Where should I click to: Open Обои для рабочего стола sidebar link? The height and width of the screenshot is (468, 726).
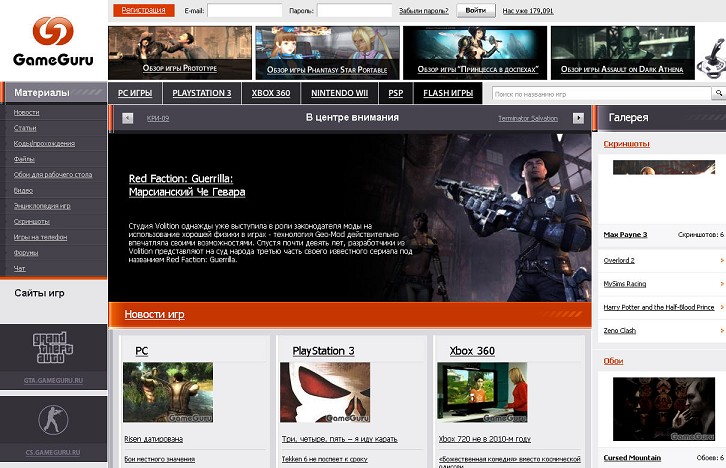53,175
